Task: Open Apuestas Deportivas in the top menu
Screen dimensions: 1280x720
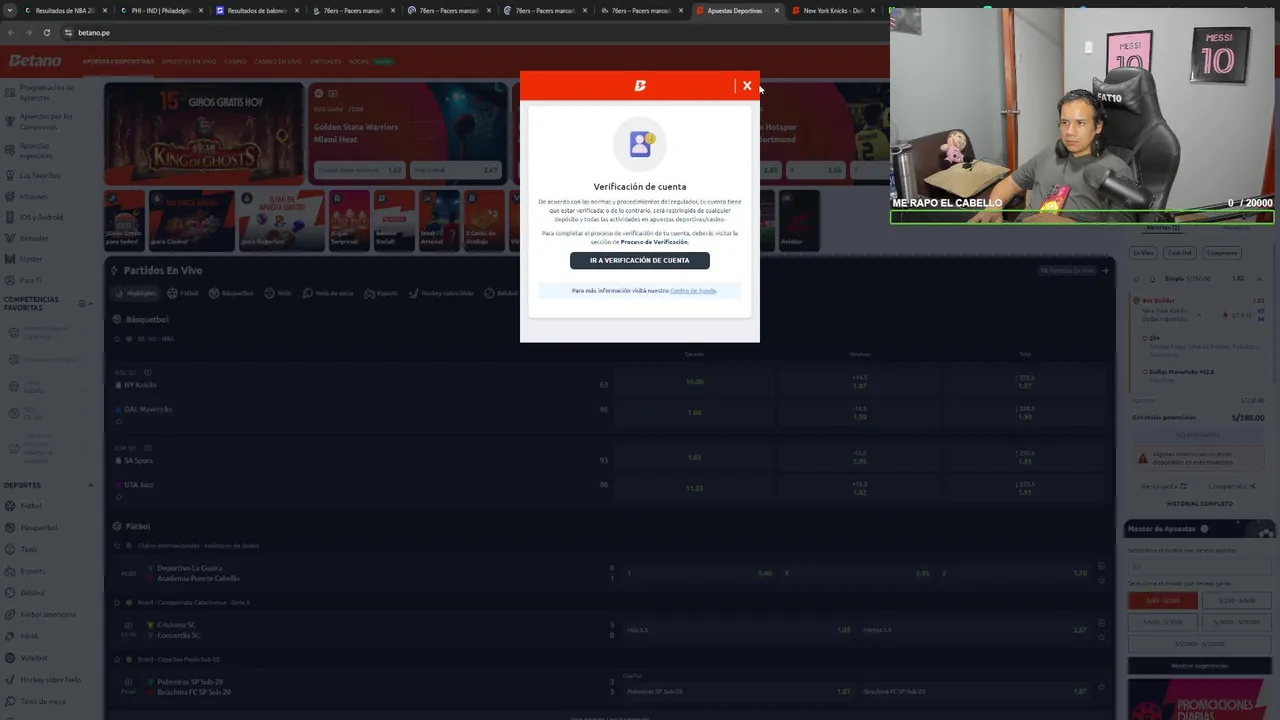Action: click(118, 62)
